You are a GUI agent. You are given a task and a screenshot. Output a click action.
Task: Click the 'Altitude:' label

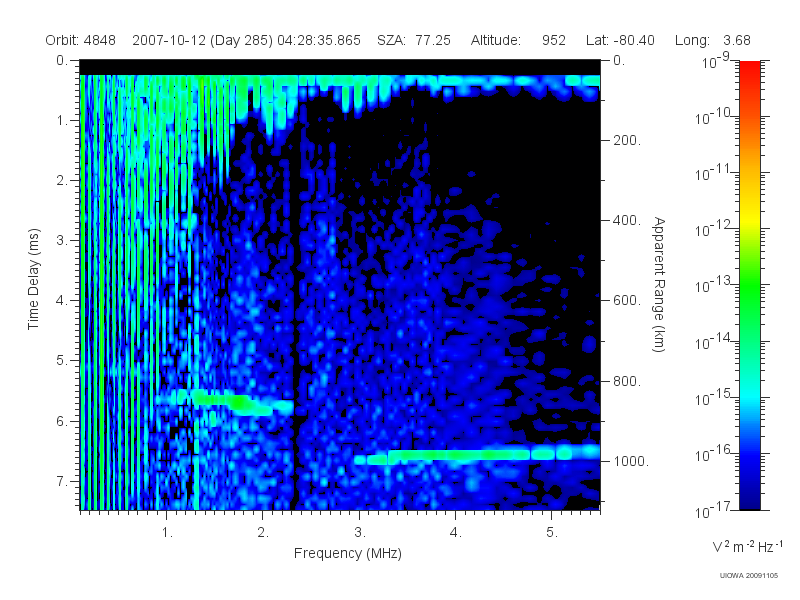(x=495, y=40)
